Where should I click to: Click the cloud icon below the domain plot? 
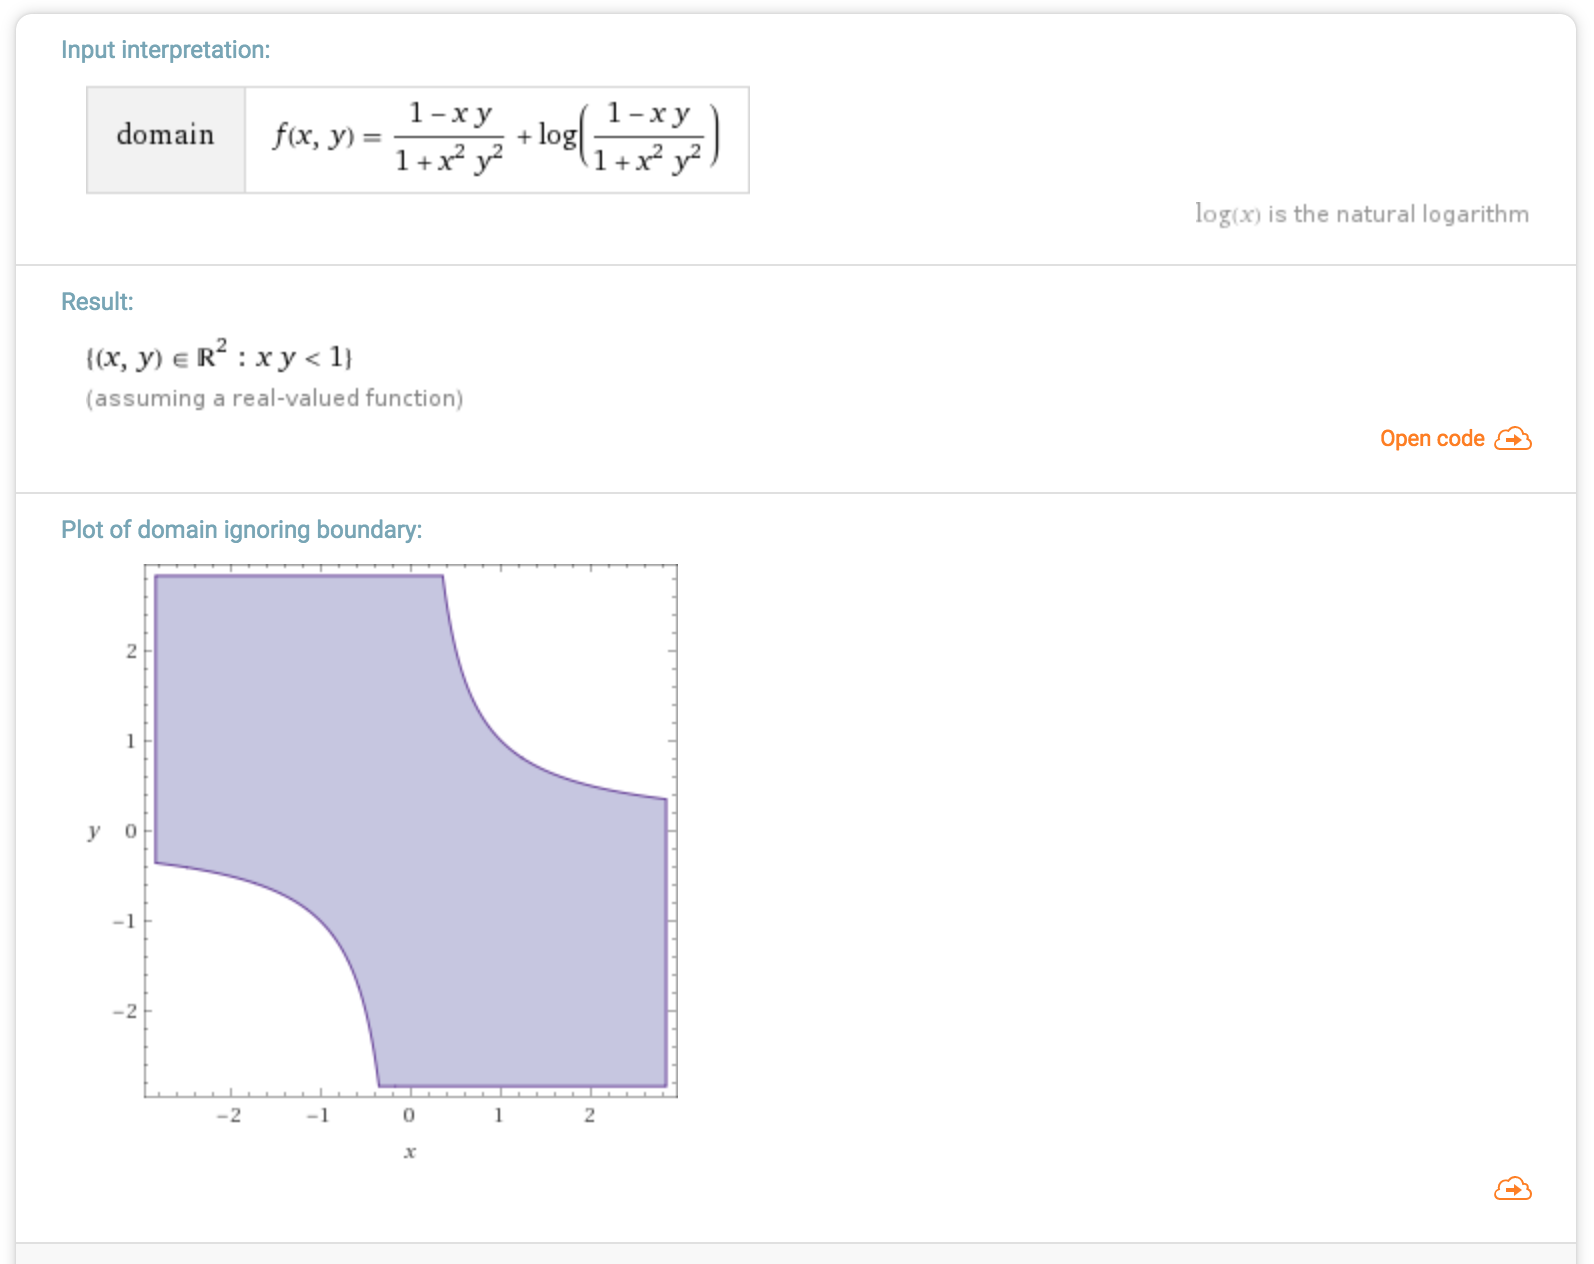(x=1513, y=1189)
